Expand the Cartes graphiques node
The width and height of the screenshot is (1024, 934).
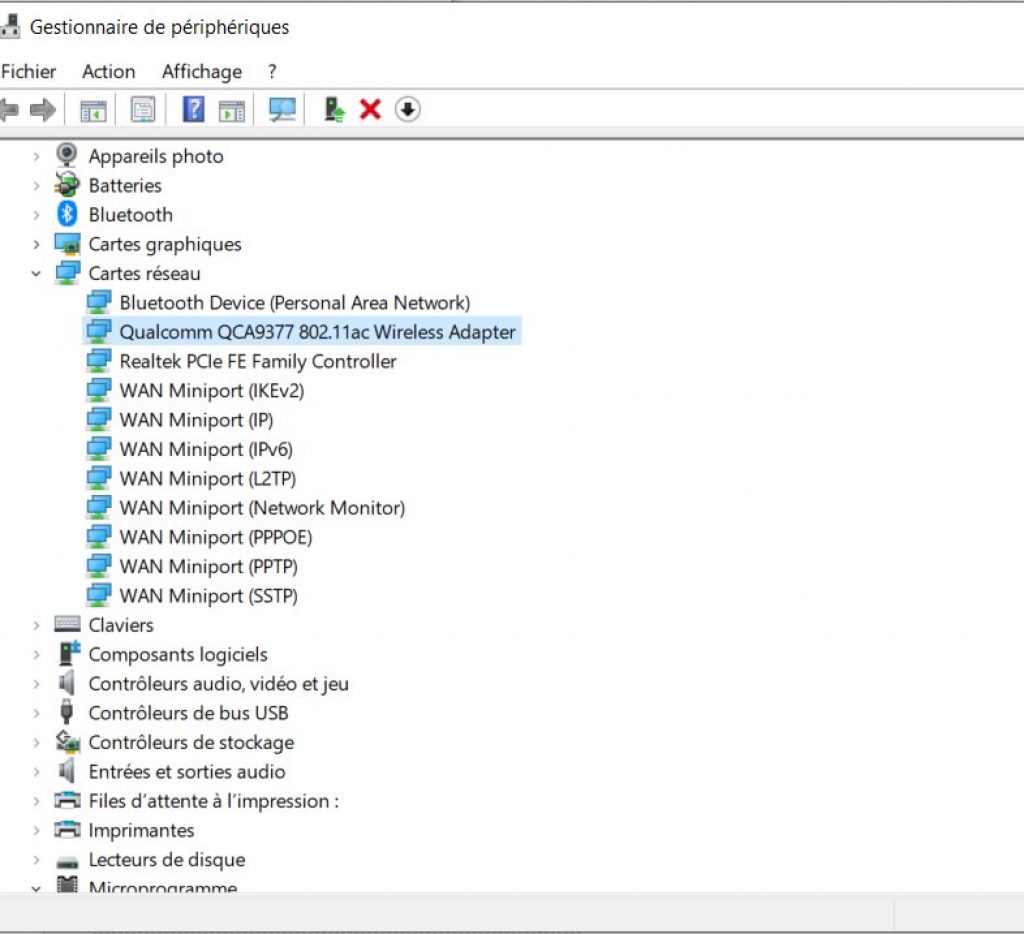click(x=36, y=244)
